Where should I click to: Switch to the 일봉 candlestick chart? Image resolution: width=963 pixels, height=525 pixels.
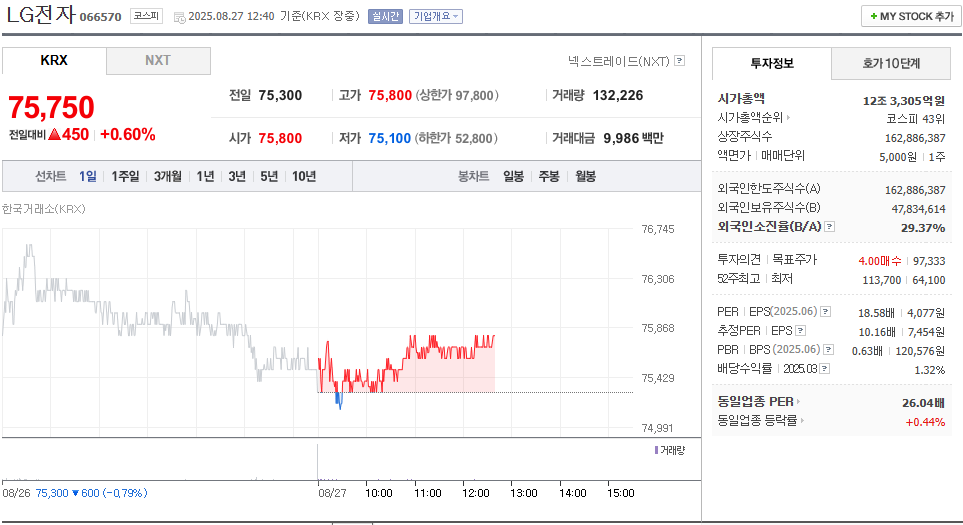[x=513, y=176]
